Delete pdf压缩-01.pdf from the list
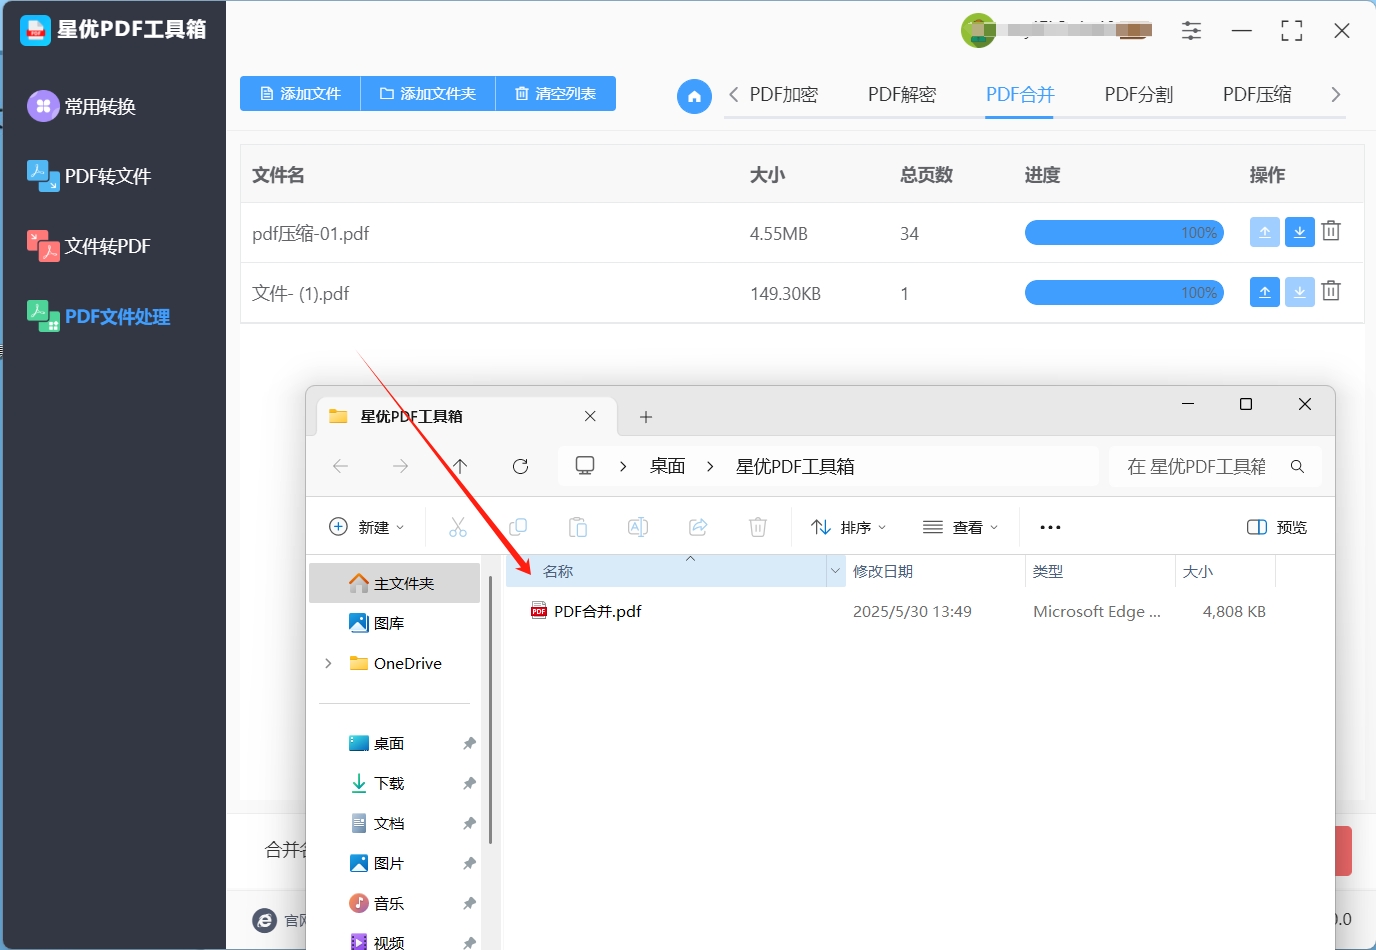This screenshot has width=1376, height=950. click(x=1331, y=231)
